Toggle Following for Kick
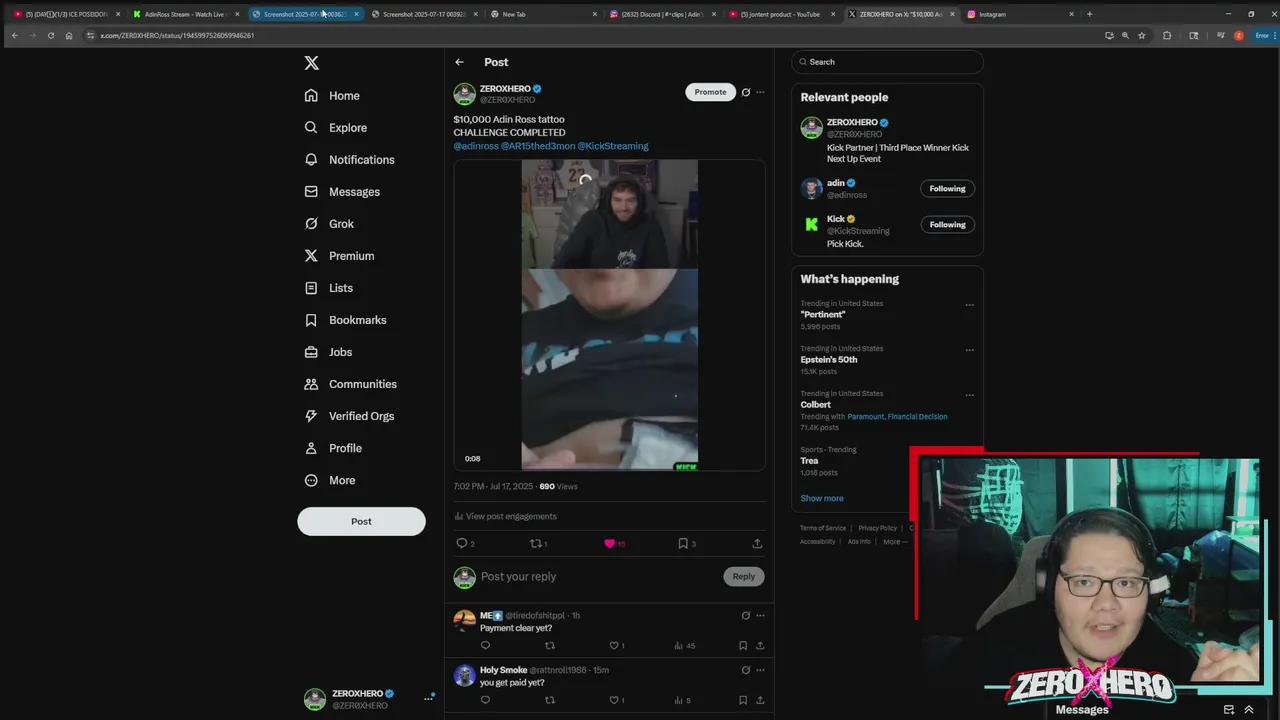1280x720 pixels. pyautogui.click(x=947, y=225)
